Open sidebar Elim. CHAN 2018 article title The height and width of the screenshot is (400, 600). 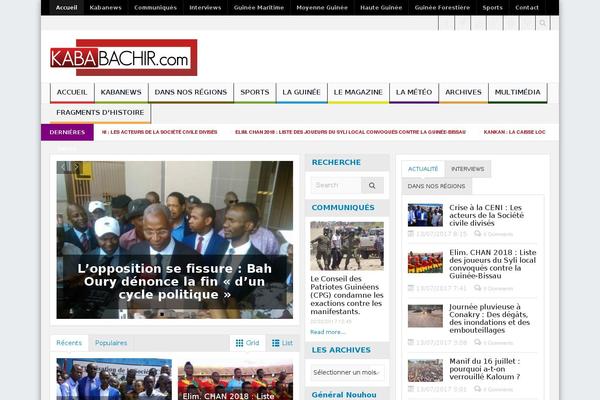(x=493, y=264)
